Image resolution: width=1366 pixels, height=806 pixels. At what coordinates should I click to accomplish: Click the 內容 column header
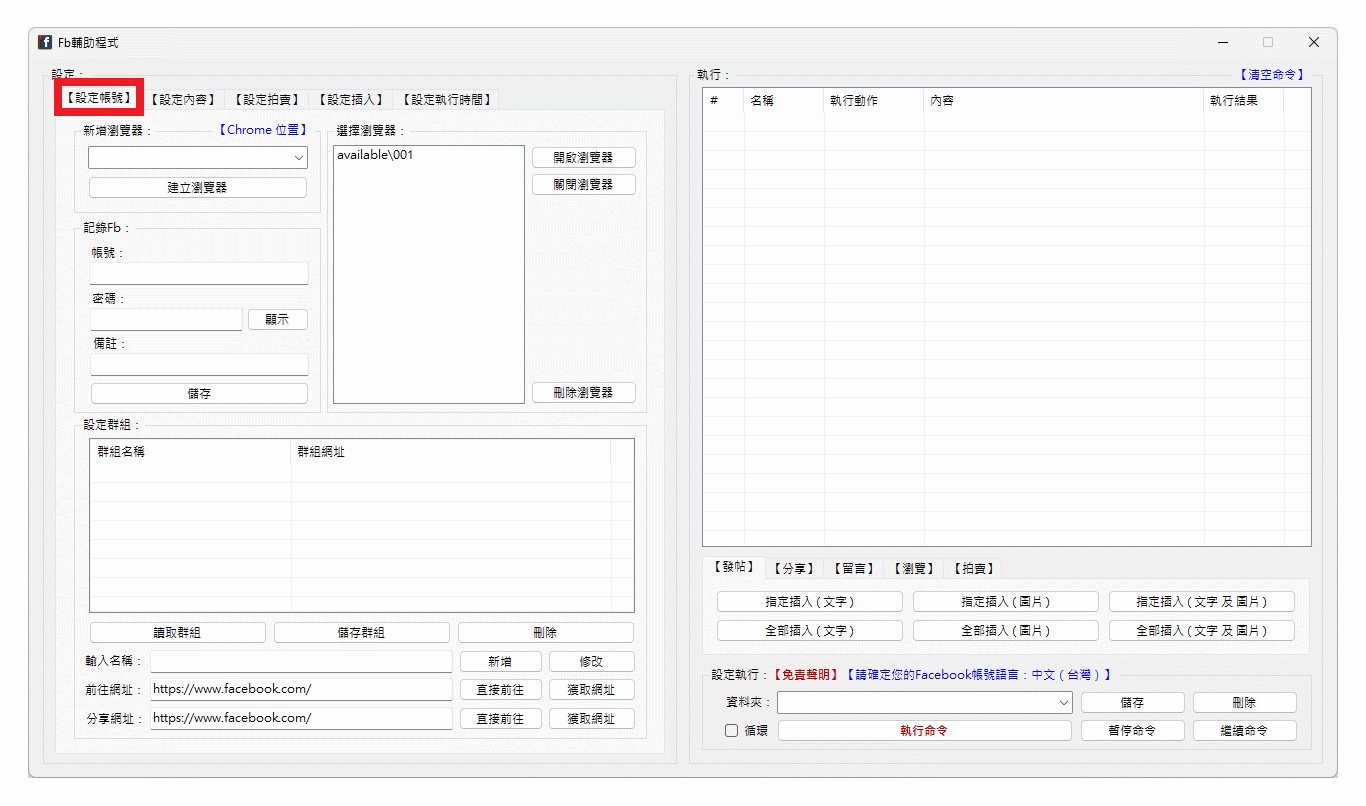coord(1064,101)
